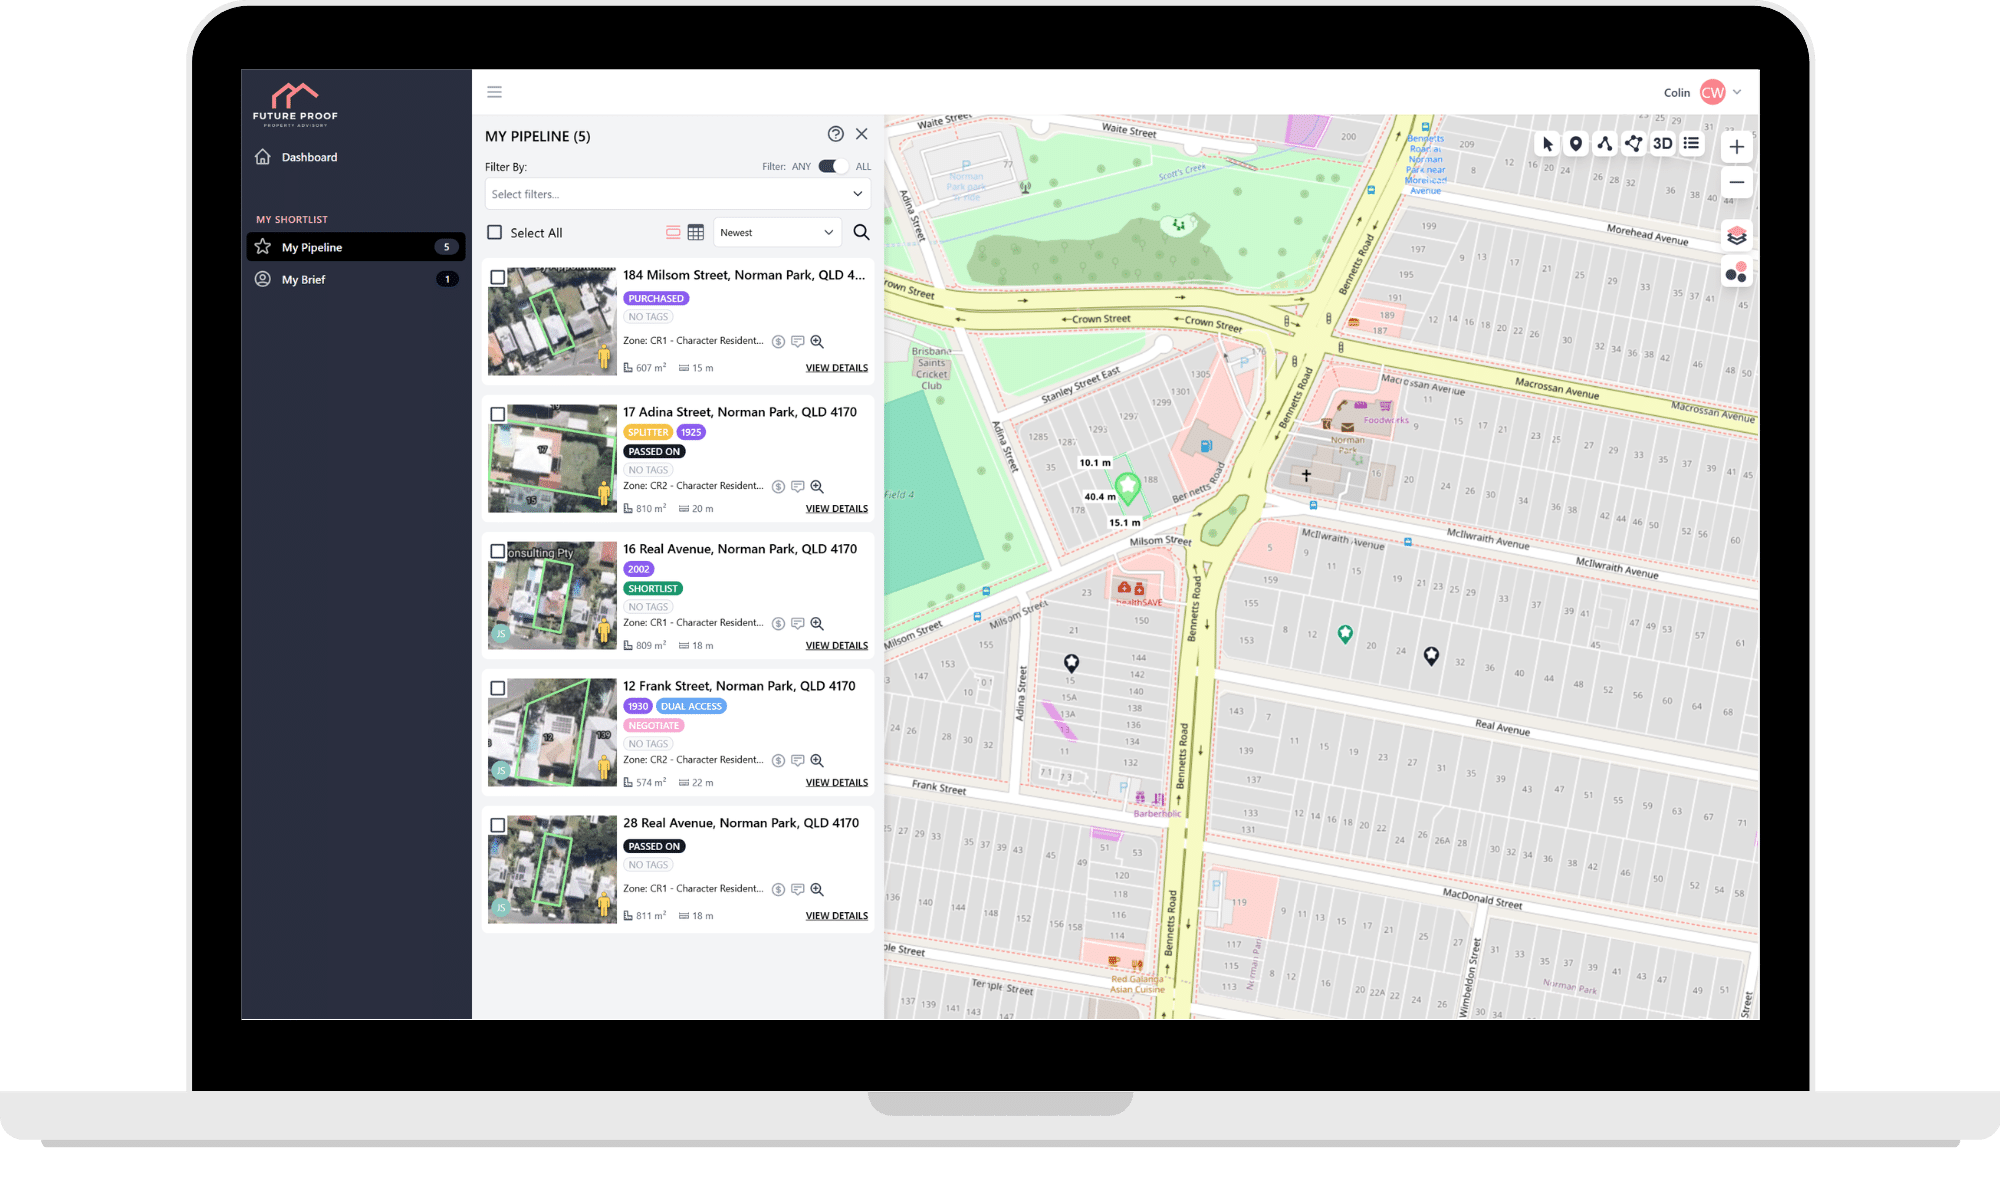The width and height of the screenshot is (2000, 1200).
Task: Open My Pipeline in sidebar
Action: (x=356, y=247)
